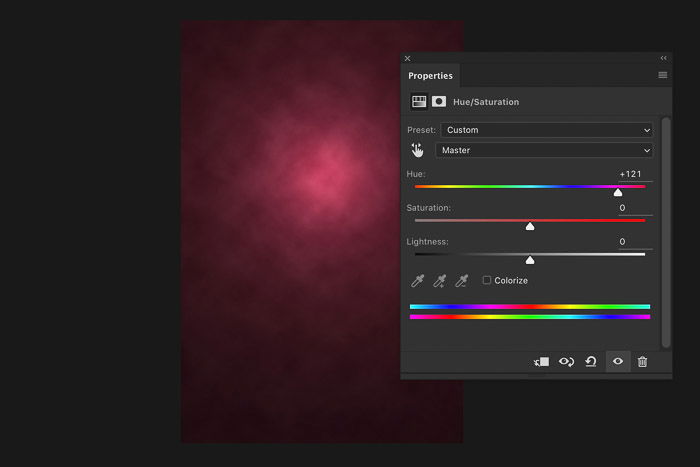Click the lower color range bar
The height and width of the screenshot is (467, 700).
tap(530, 317)
